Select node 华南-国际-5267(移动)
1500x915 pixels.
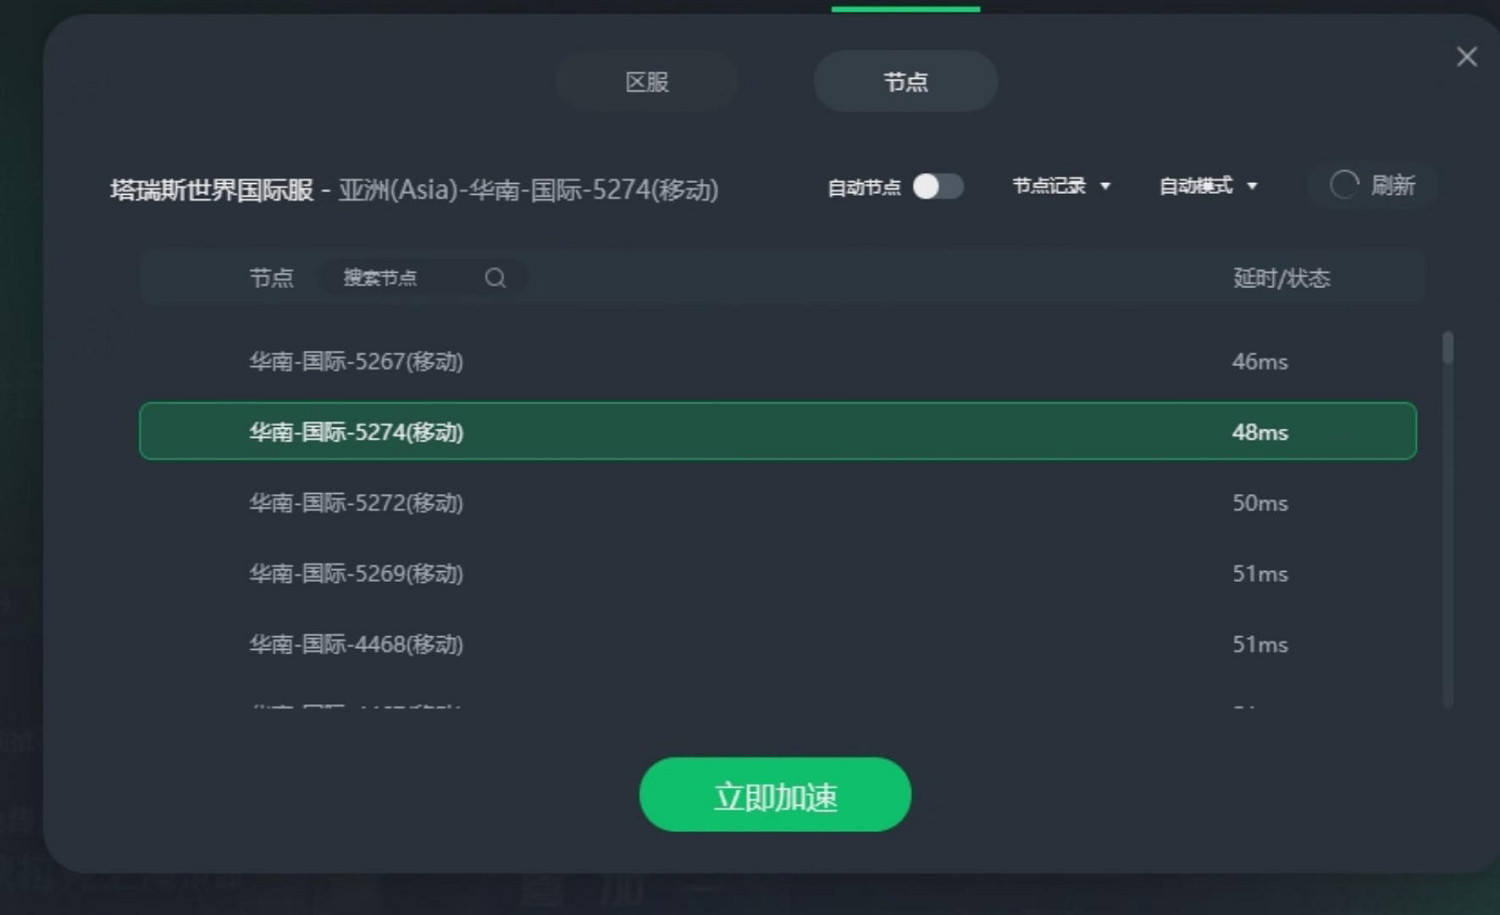tap(778, 361)
